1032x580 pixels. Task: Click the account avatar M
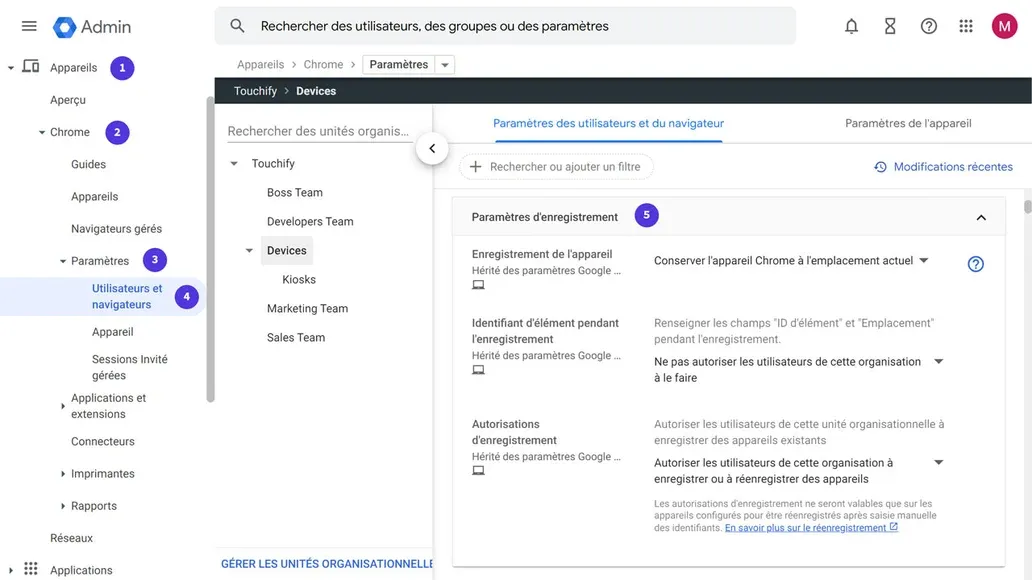pyautogui.click(x=1003, y=26)
